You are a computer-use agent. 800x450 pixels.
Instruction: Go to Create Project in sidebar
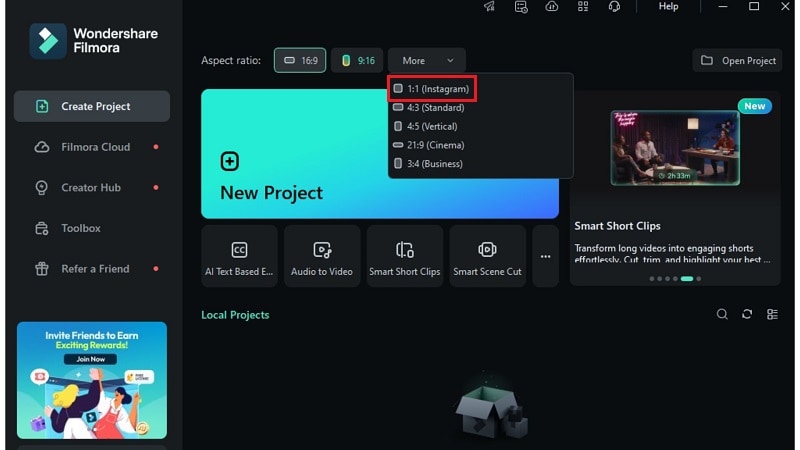point(92,106)
